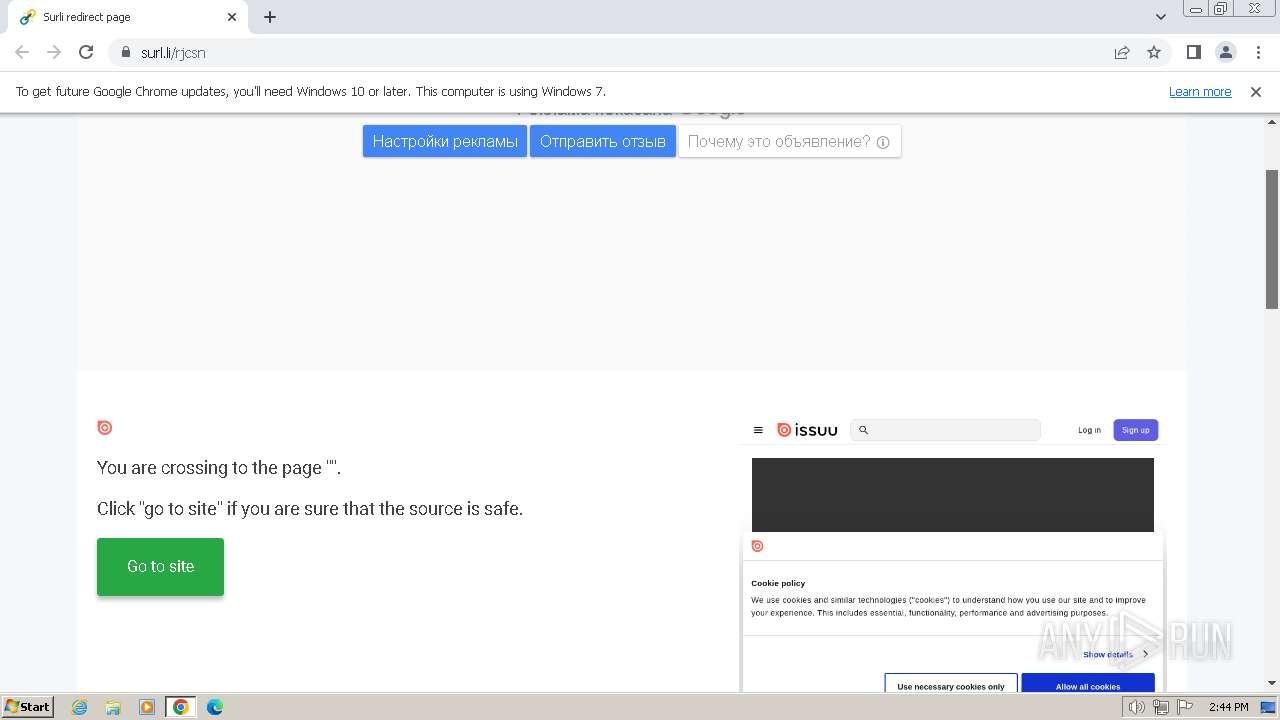Click Use necessary cookies only button
1280x720 pixels.
pyautogui.click(x=951, y=684)
